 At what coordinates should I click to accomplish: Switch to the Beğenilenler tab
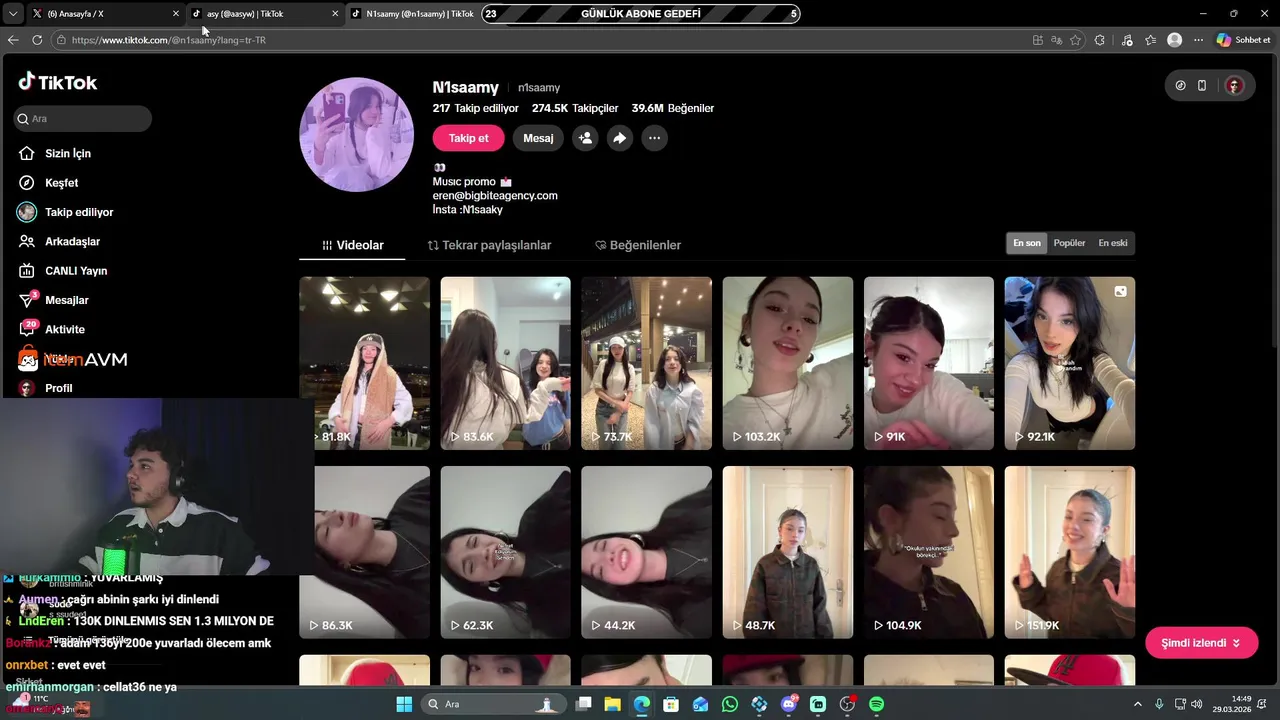pos(638,245)
